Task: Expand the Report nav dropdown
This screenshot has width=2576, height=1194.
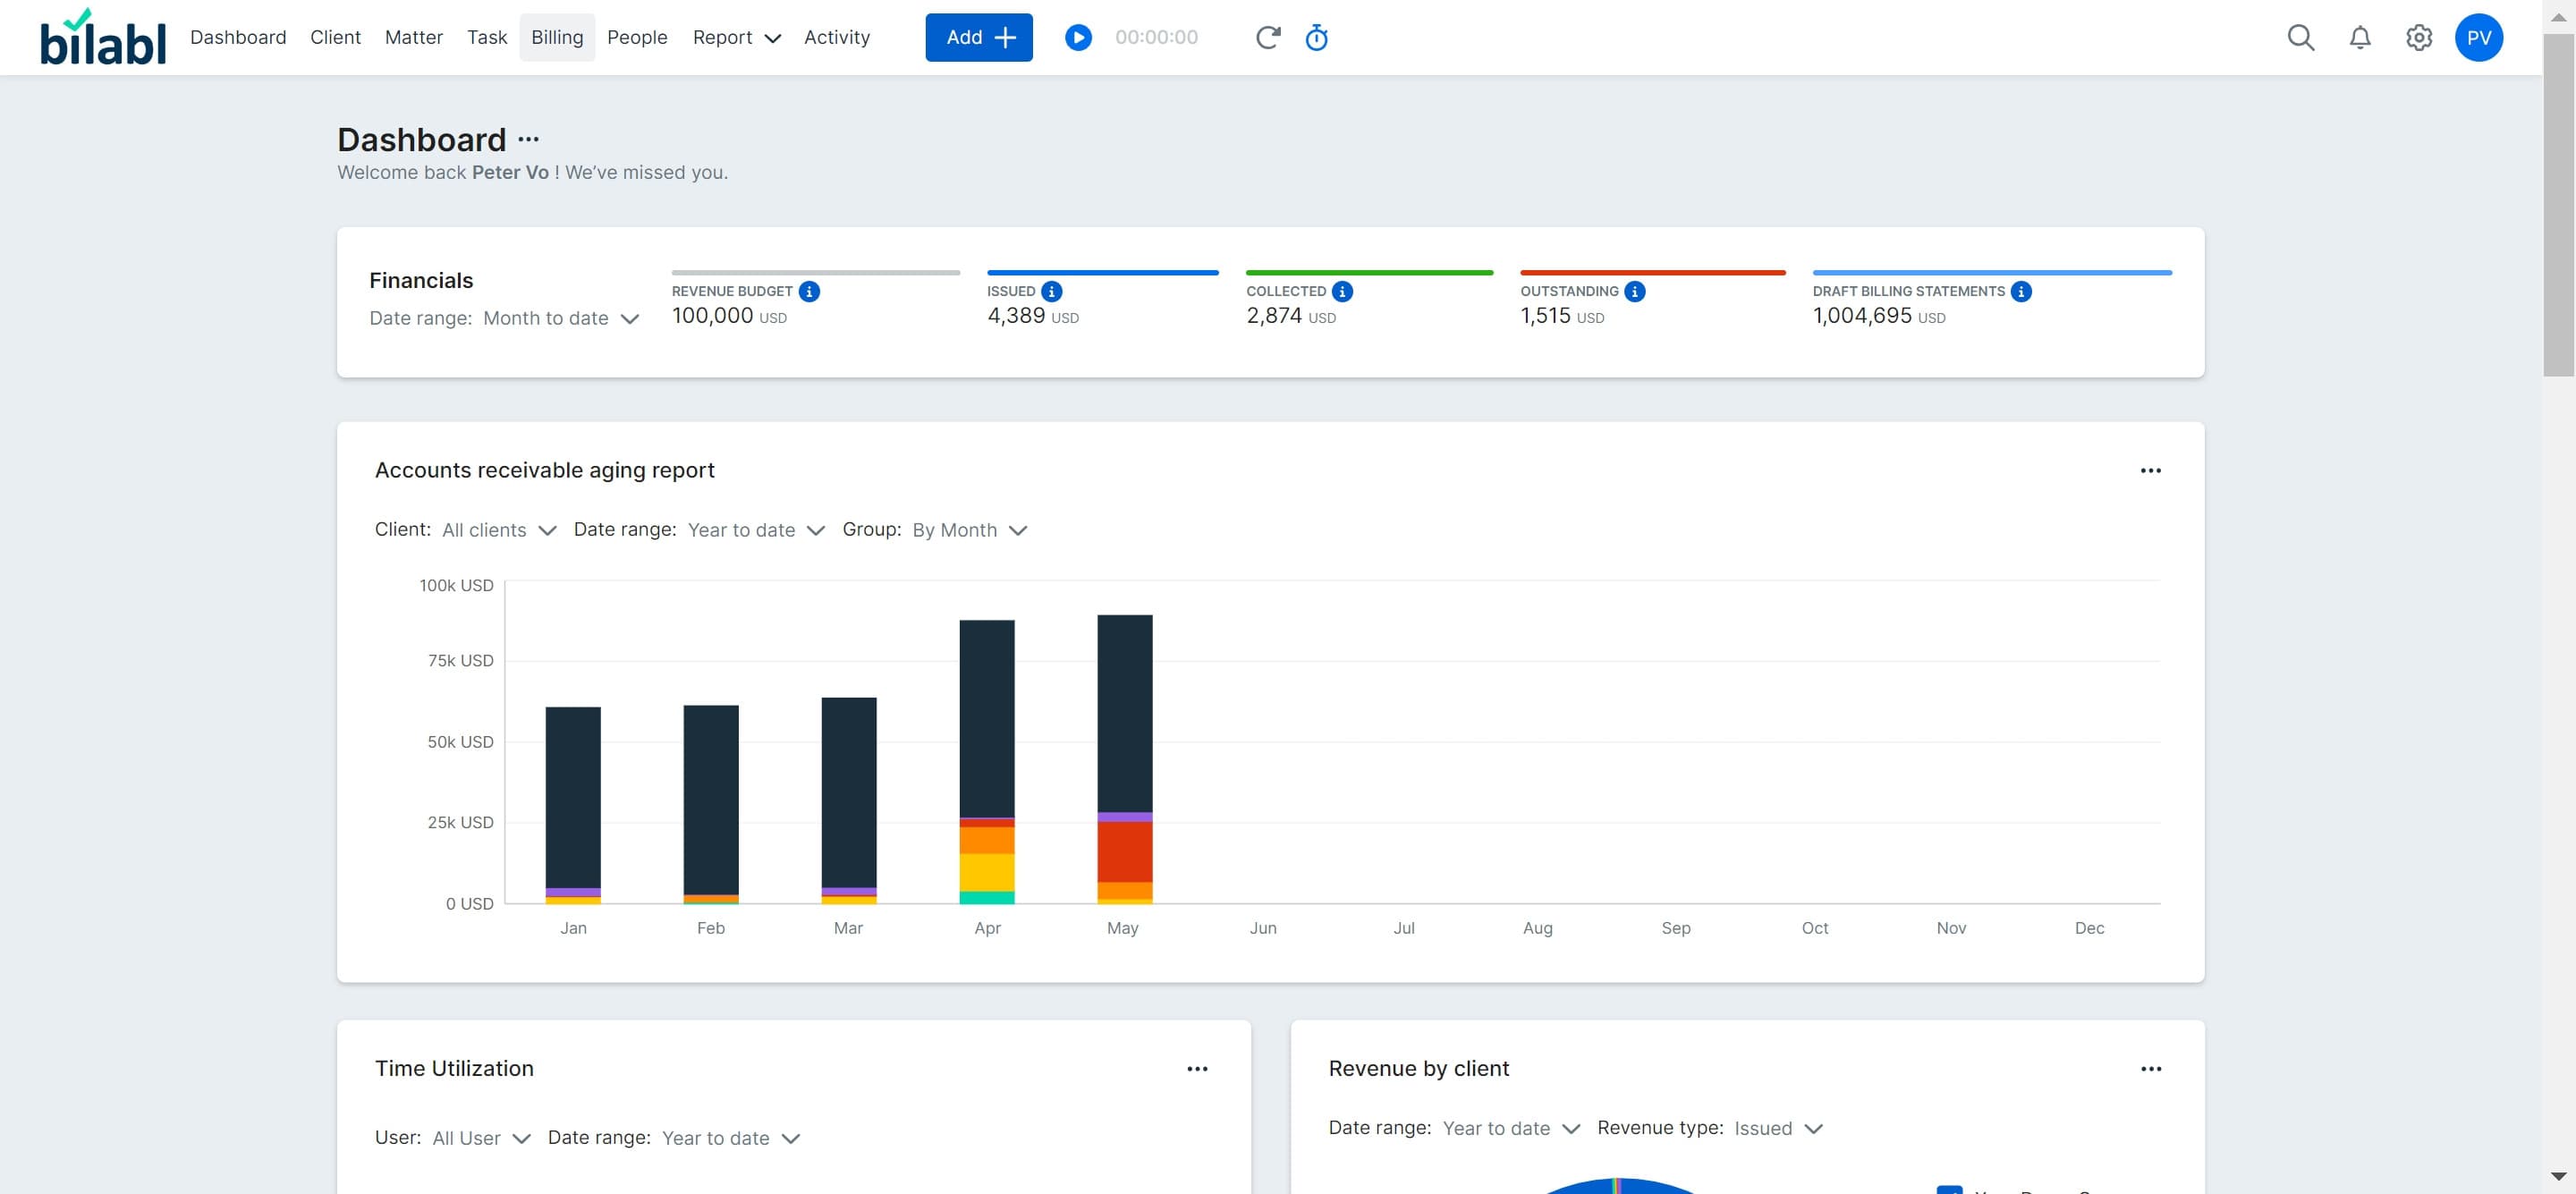Action: pyautogui.click(x=736, y=37)
